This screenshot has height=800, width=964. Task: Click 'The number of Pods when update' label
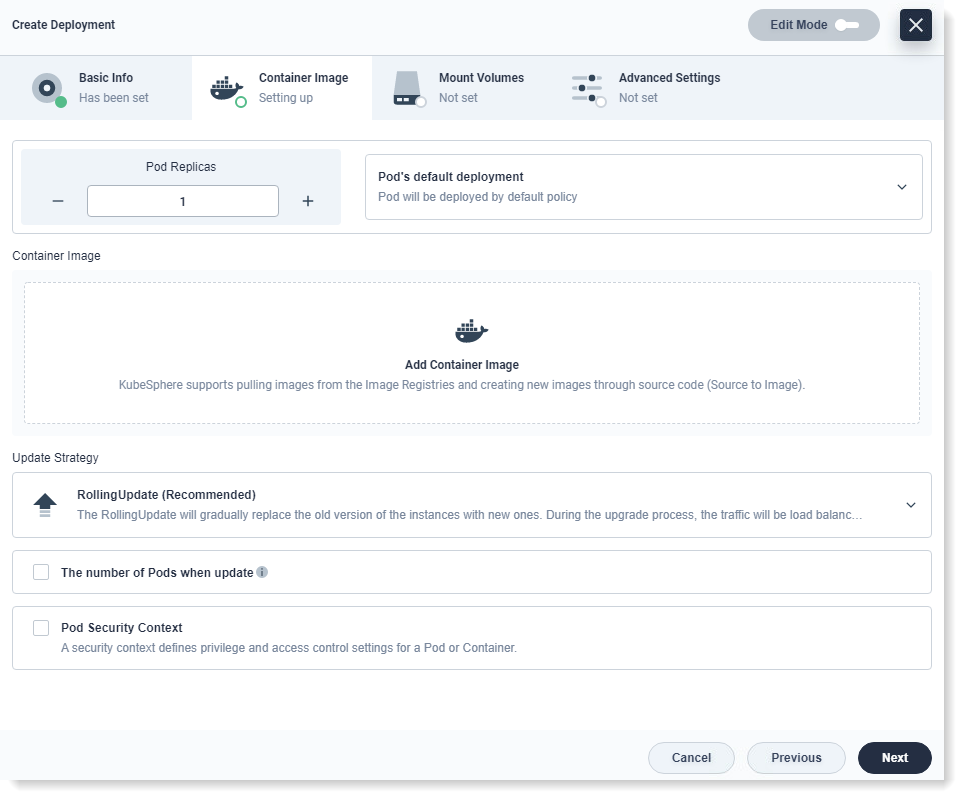[157, 574]
